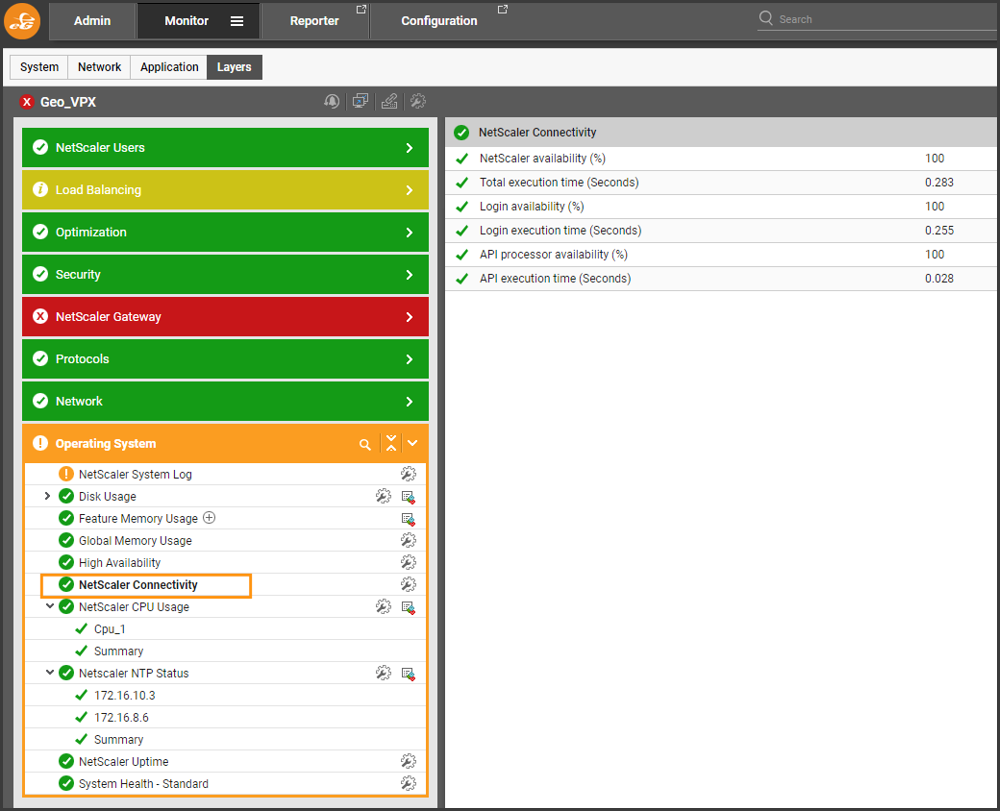Click the monitor screens icon beside Geo_VPX

tap(360, 101)
